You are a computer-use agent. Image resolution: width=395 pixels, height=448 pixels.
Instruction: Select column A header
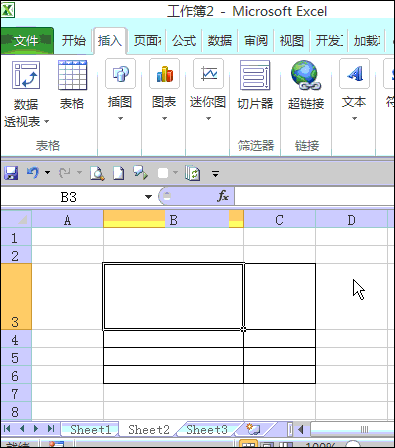tap(67, 220)
